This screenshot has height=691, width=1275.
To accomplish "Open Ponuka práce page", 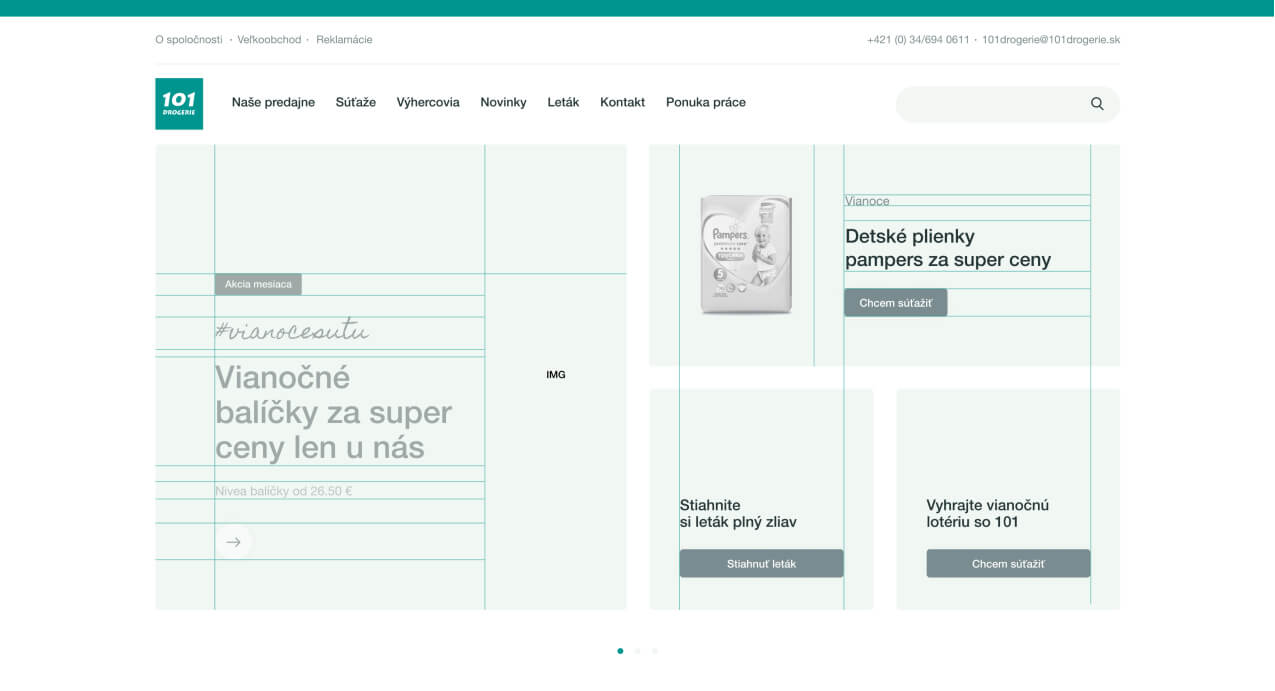I will pos(706,102).
